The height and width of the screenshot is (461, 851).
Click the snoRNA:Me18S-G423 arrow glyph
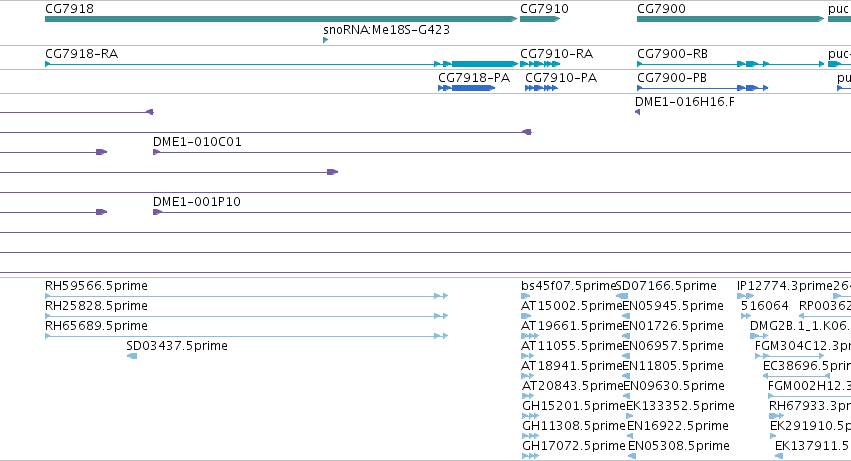[x=326, y=40]
